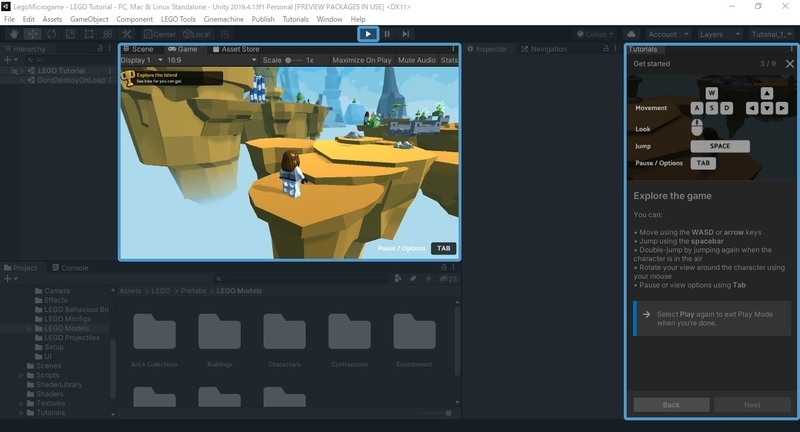Expand DontDestroyOnLoad scene arrow
The image size is (800, 432).
22,81
